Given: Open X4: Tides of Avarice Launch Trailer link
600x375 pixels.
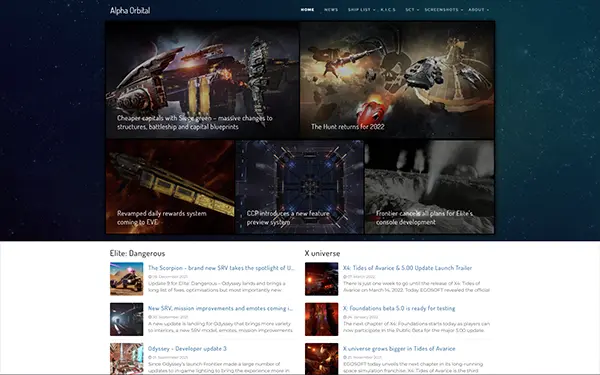Looking at the screenshot, I should tap(407, 268).
